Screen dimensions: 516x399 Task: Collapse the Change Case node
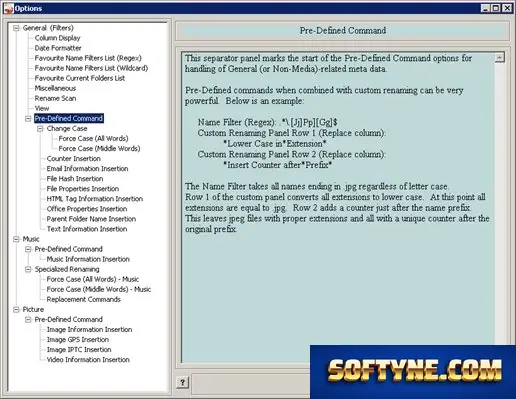coord(40,129)
